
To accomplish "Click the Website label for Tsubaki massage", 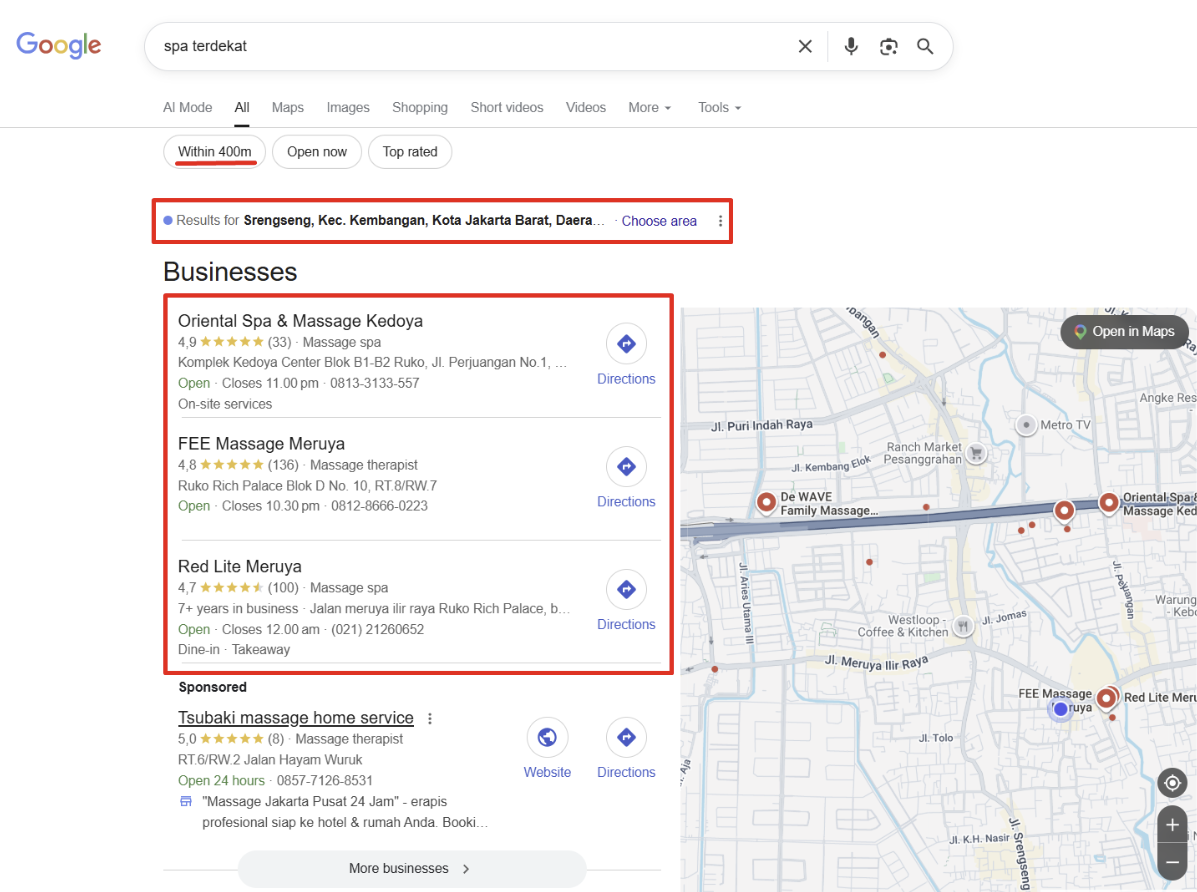I will pyautogui.click(x=547, y=772).
